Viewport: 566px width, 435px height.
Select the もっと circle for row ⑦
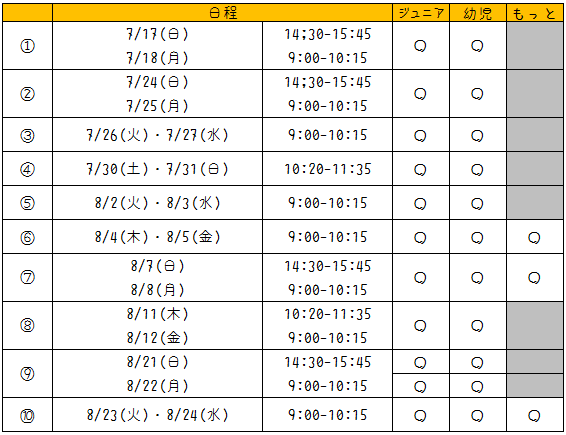click(534, 278)
